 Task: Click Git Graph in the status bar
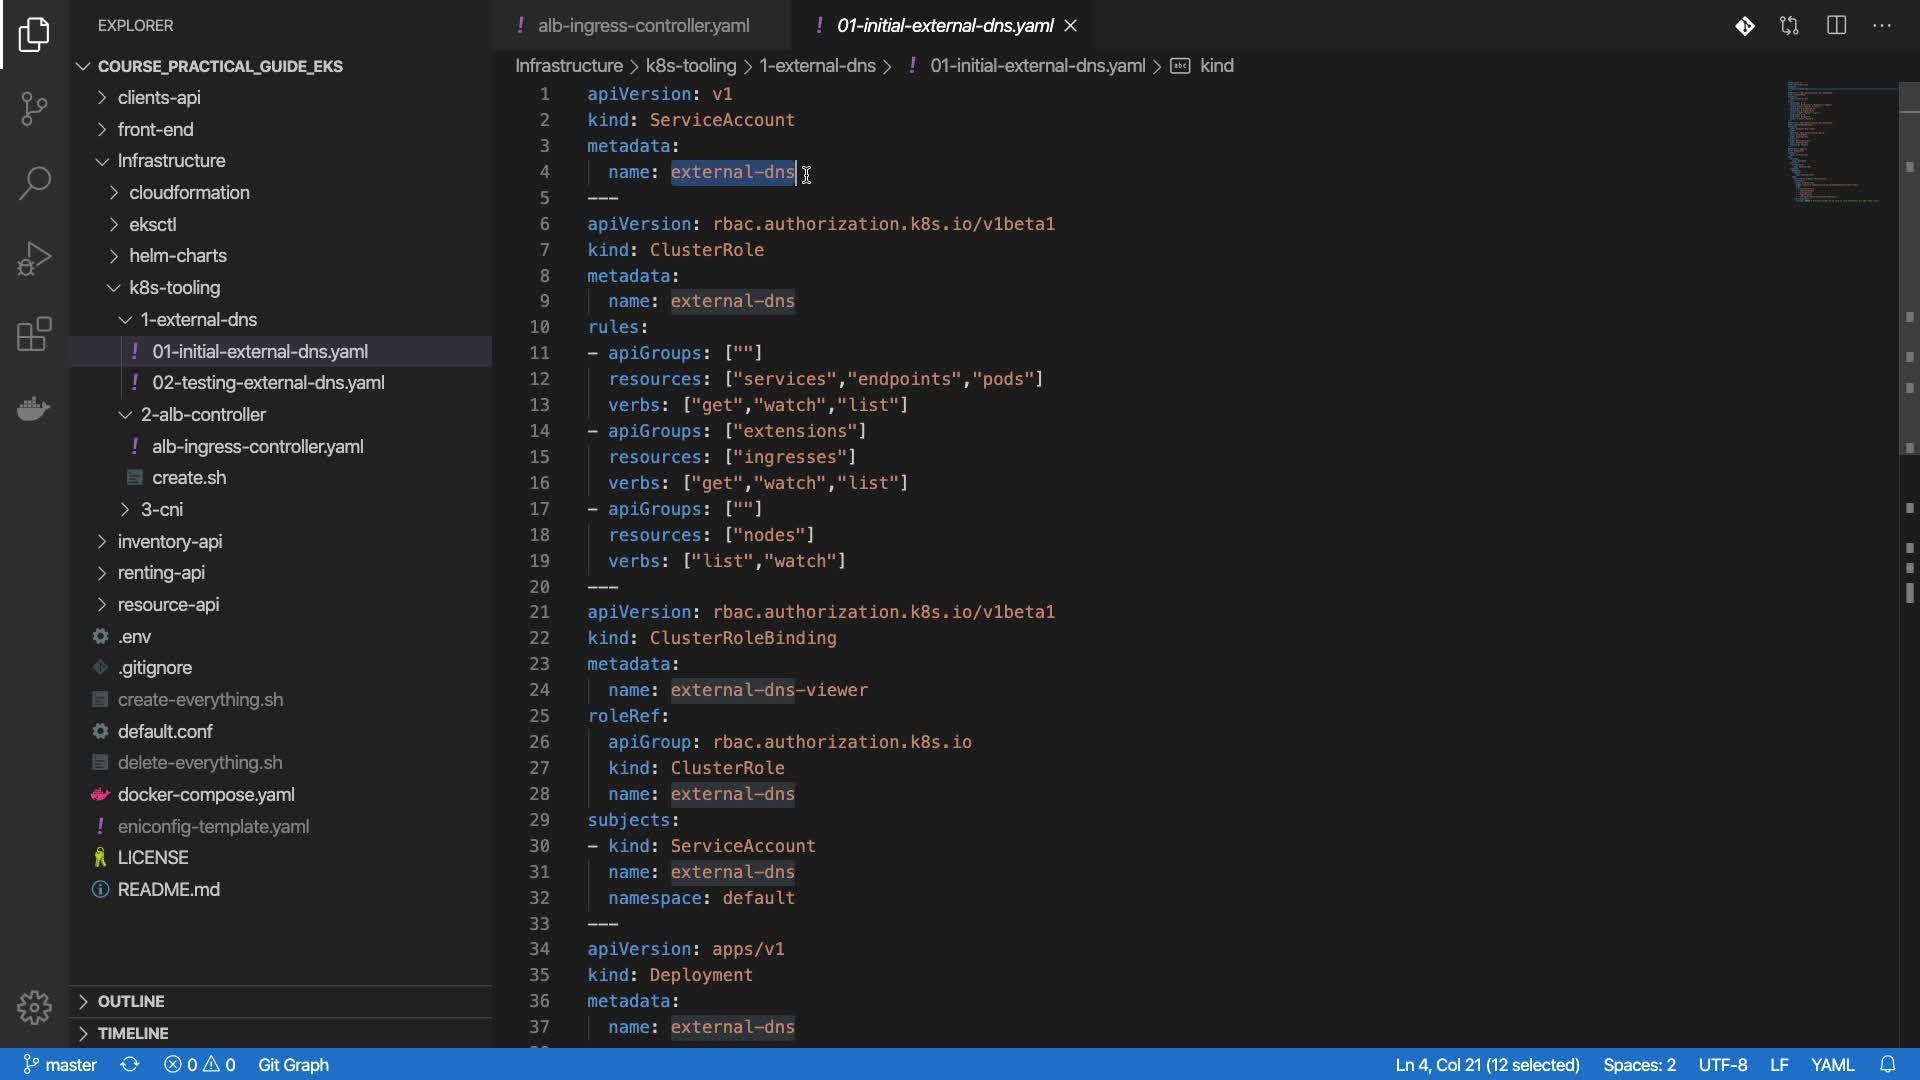point(293,1064)
